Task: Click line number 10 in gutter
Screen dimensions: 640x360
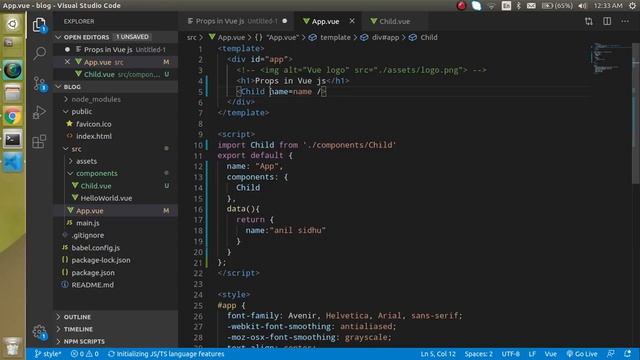Action: 198,145
